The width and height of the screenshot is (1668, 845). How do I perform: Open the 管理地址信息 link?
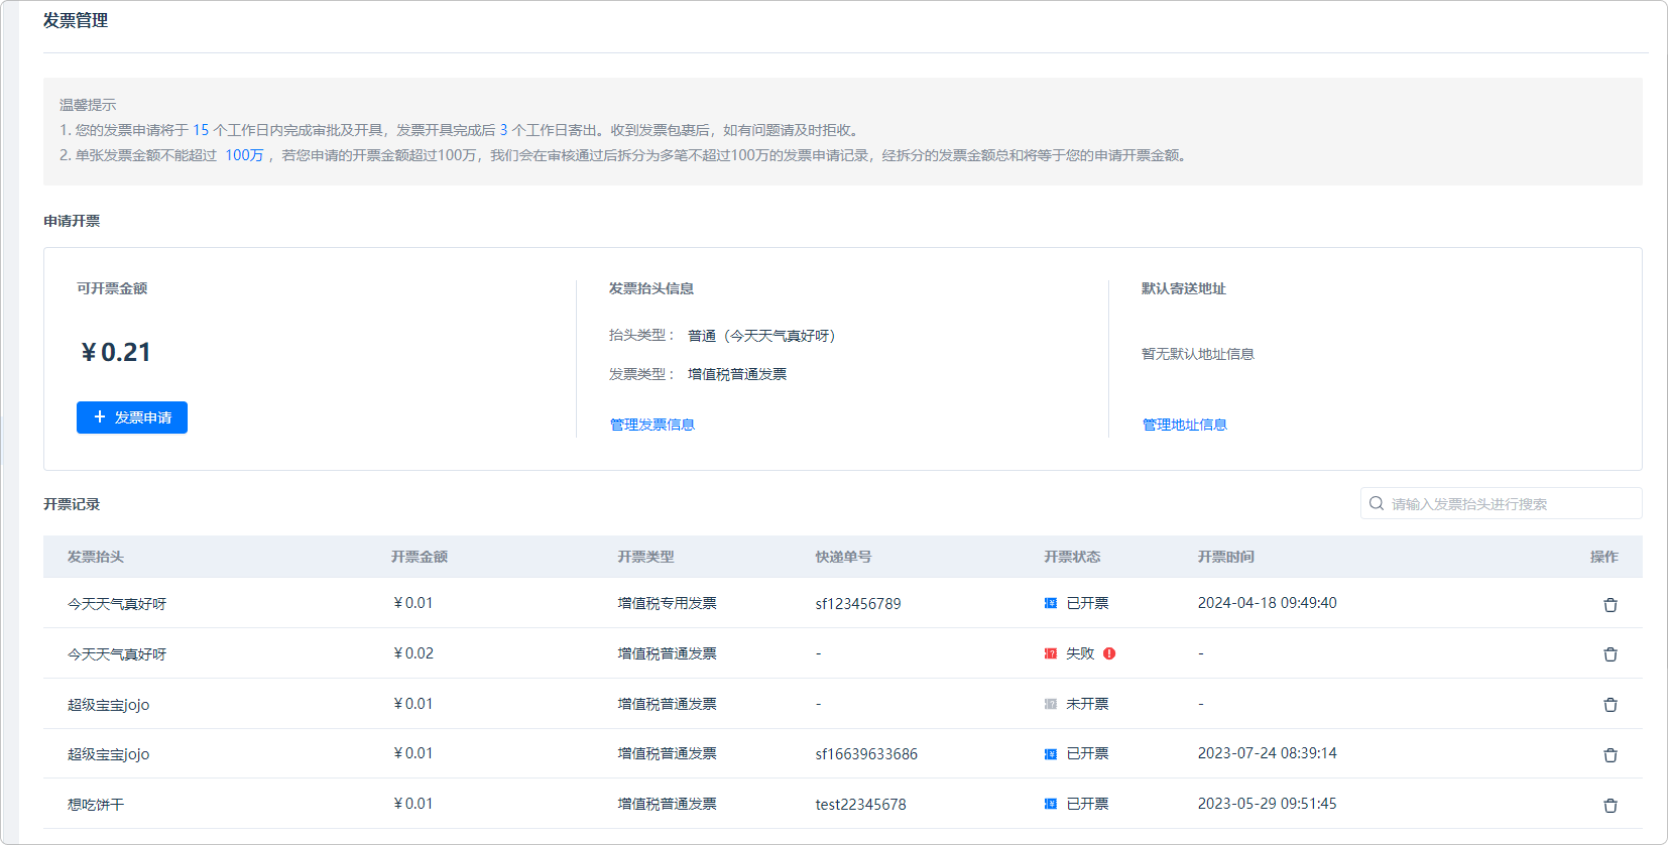pyautogui.click(x=1184, y=425)
